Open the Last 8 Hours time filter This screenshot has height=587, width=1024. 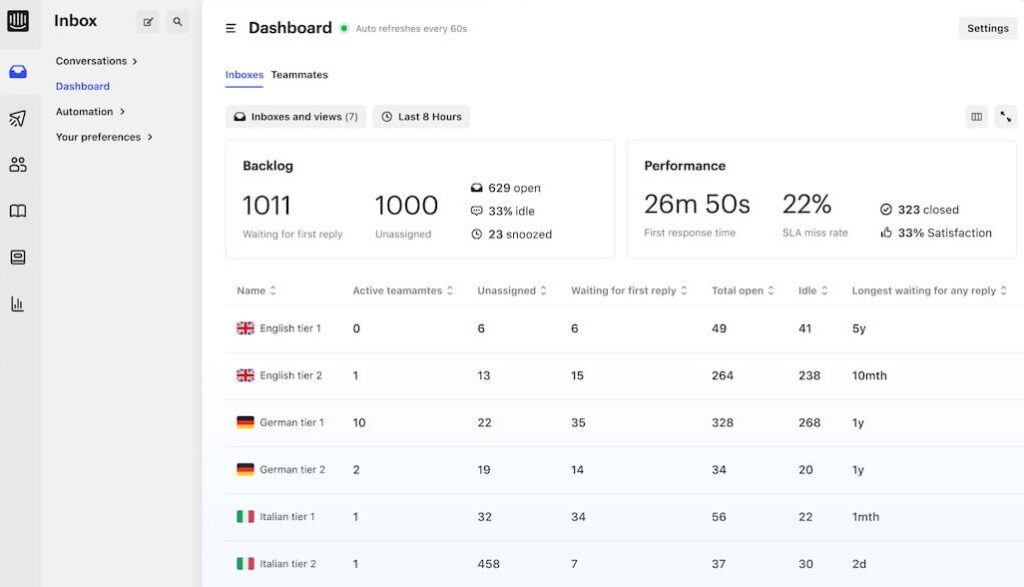421,117
